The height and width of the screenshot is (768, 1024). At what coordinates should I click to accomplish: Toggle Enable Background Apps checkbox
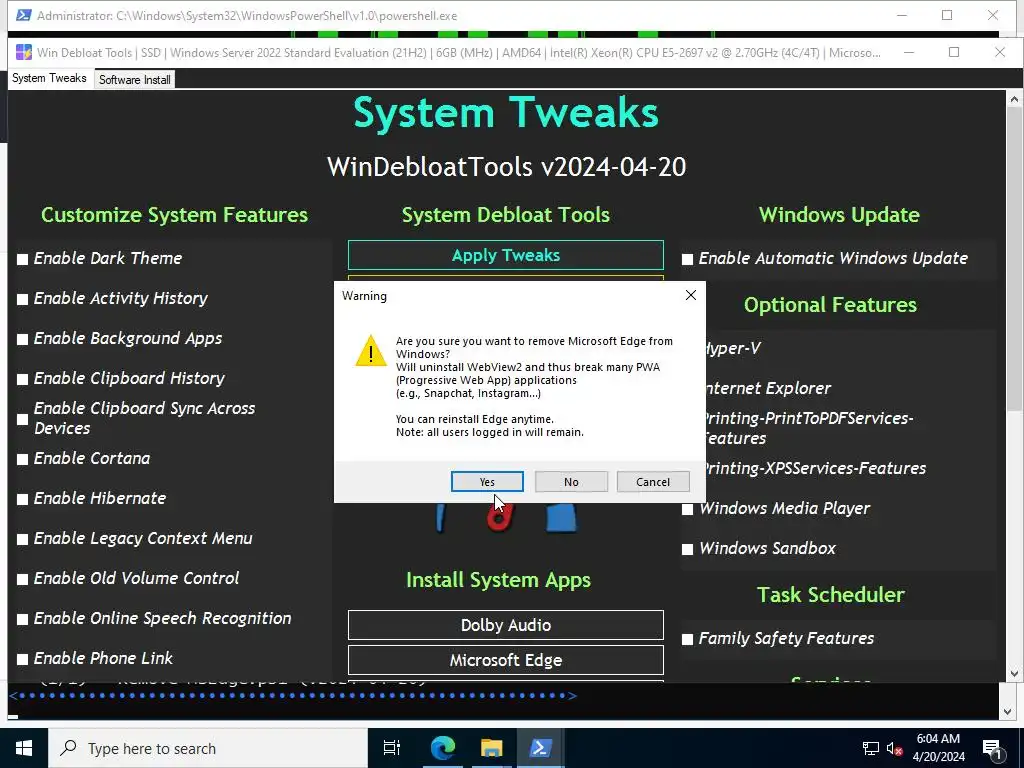(x=23, y=339)
